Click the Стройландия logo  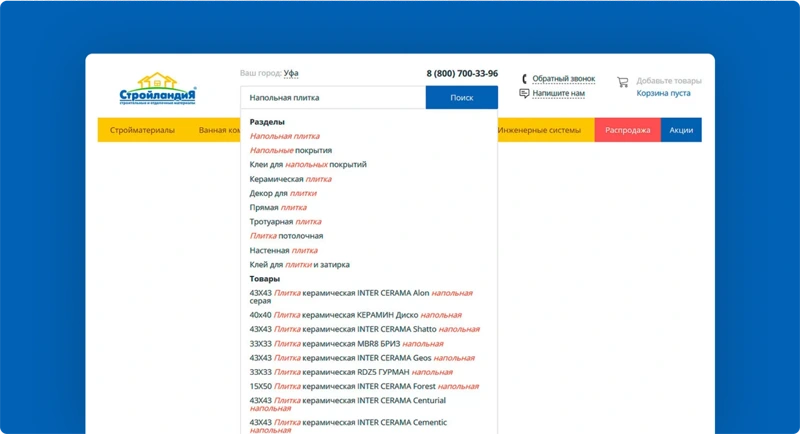tap(157, 89)
